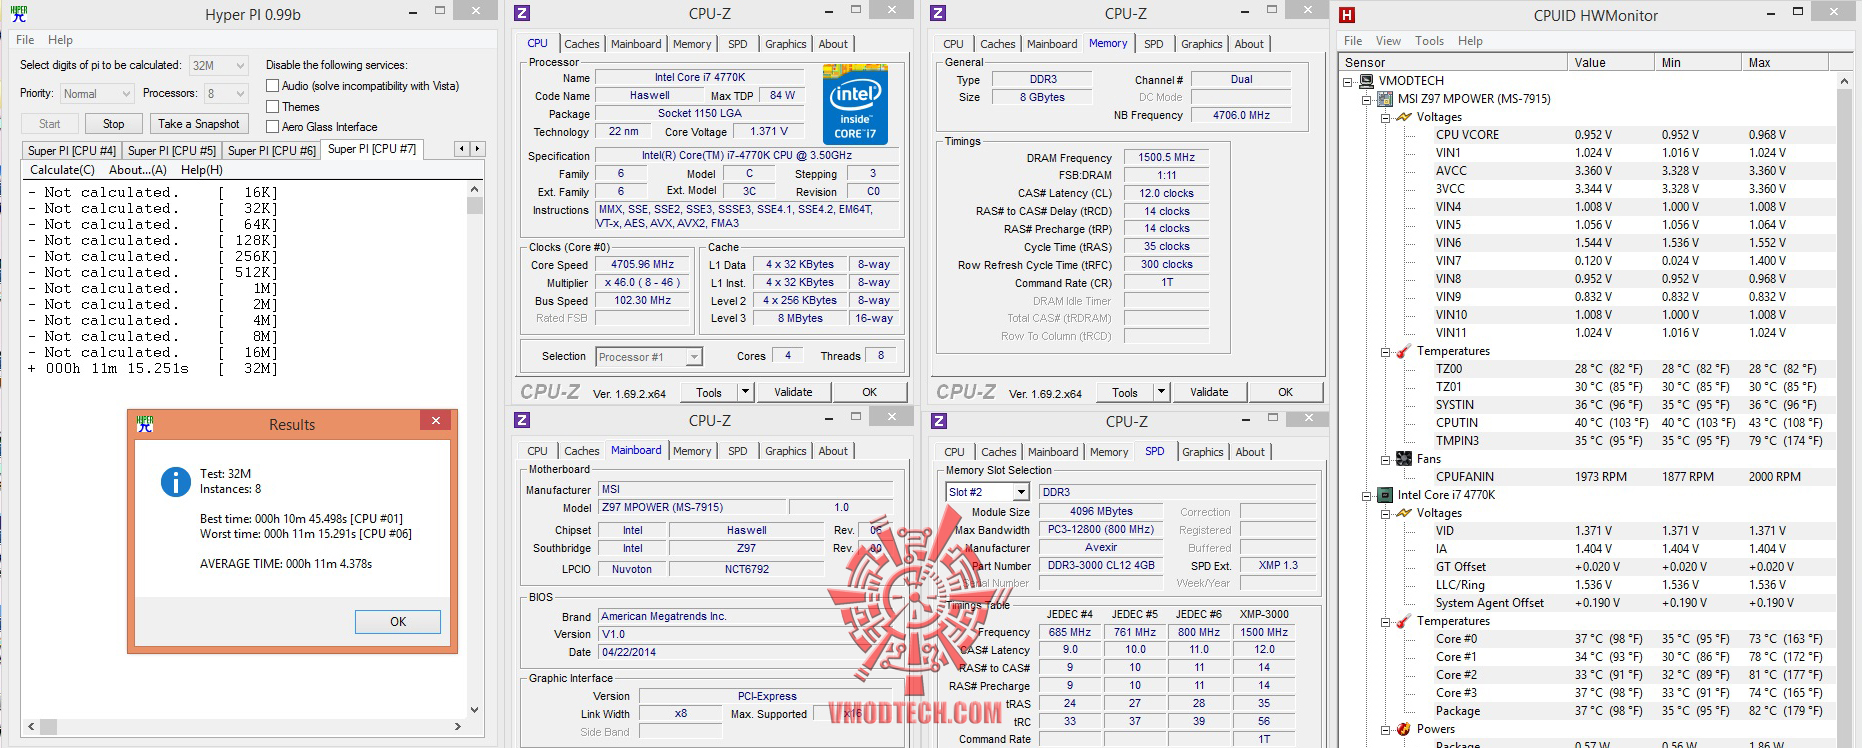Click the Intel Core i7 inside logo

pyautogui.click(x=855, y=105)
